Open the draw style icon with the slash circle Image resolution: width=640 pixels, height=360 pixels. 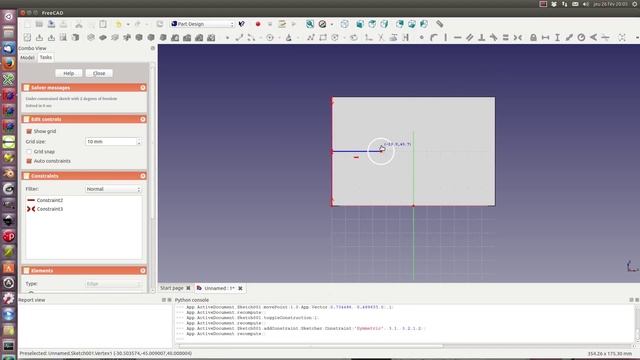tap(322, 24)
